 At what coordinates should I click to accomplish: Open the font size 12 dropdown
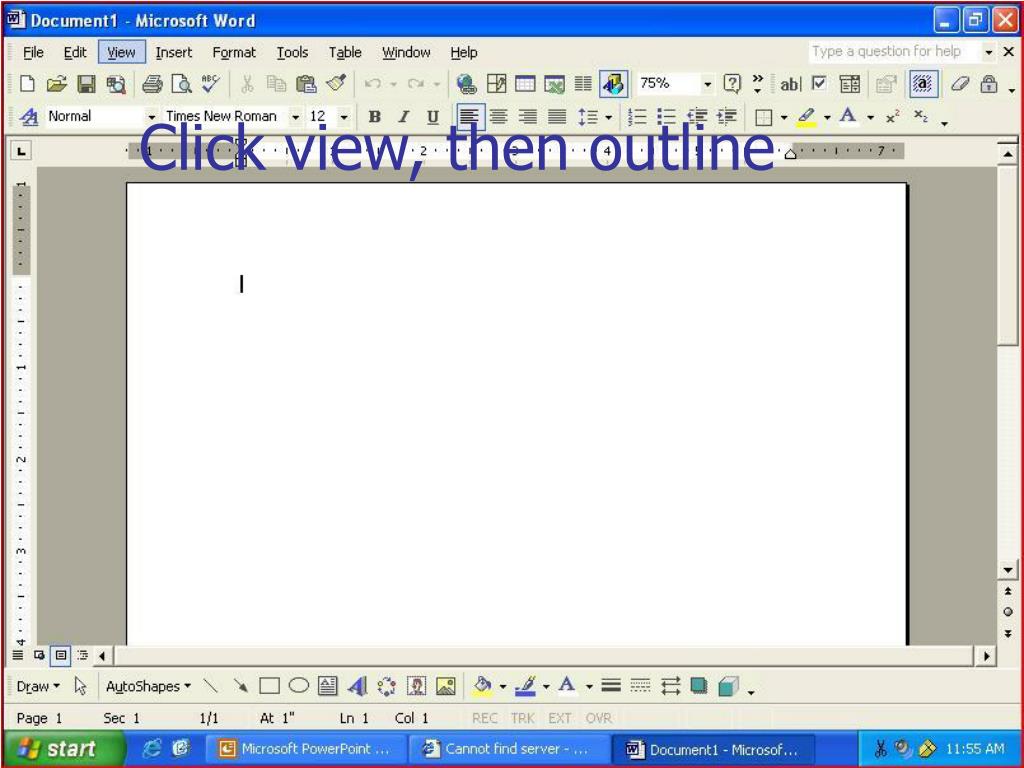pos(344,118)
